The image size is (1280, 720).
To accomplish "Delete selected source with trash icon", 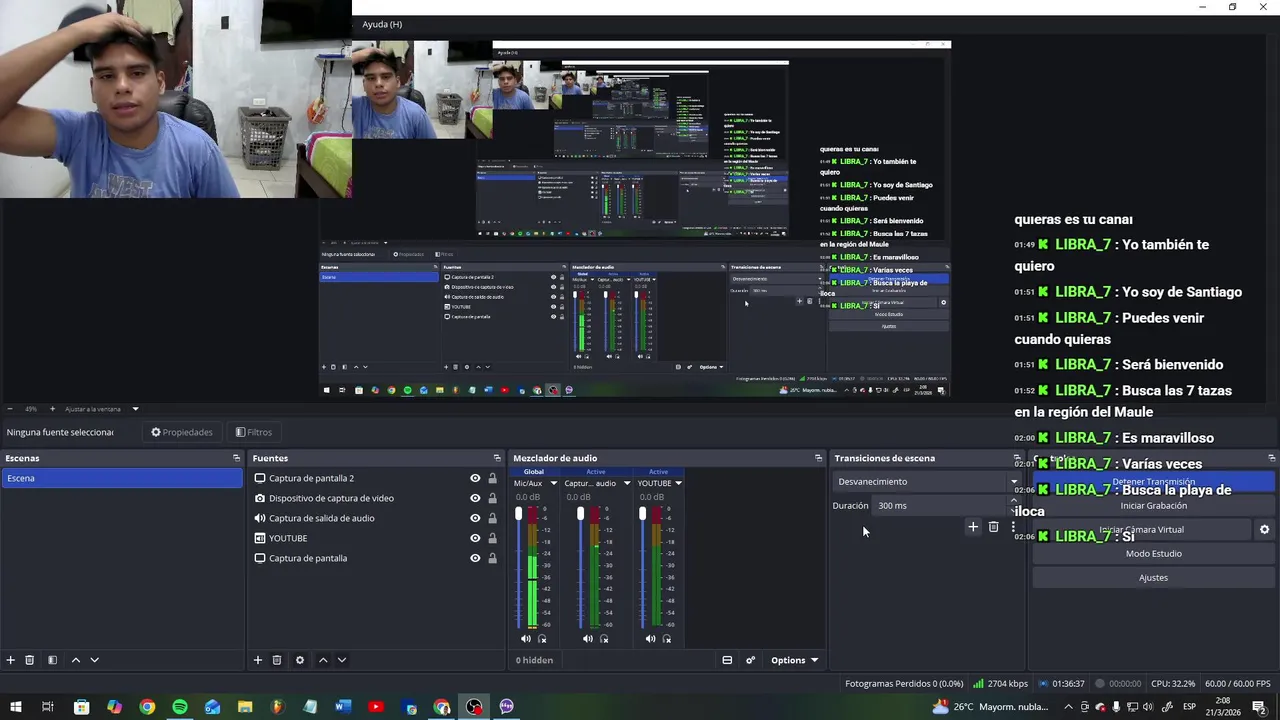I will pos(277,660).
